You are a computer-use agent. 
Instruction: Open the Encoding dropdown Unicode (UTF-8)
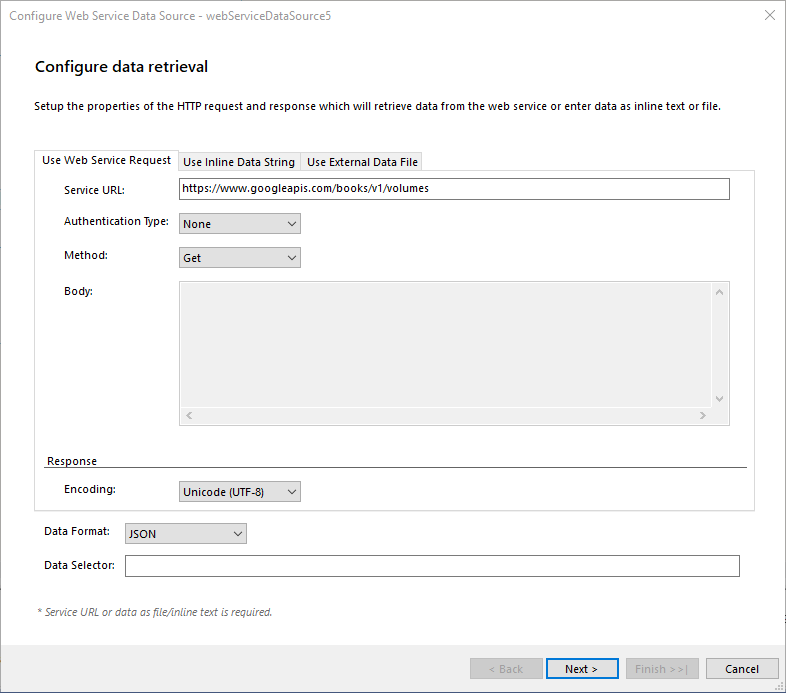pyautogui.click(x=240, y=492)
